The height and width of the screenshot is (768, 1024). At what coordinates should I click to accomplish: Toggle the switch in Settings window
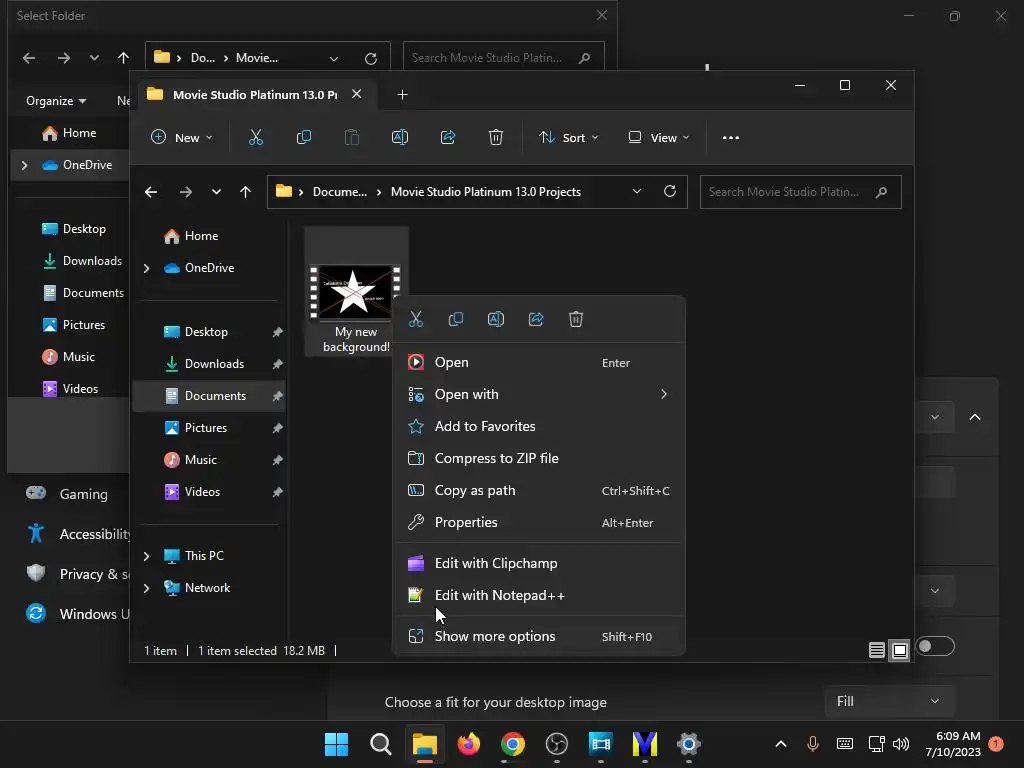point(935,647)
